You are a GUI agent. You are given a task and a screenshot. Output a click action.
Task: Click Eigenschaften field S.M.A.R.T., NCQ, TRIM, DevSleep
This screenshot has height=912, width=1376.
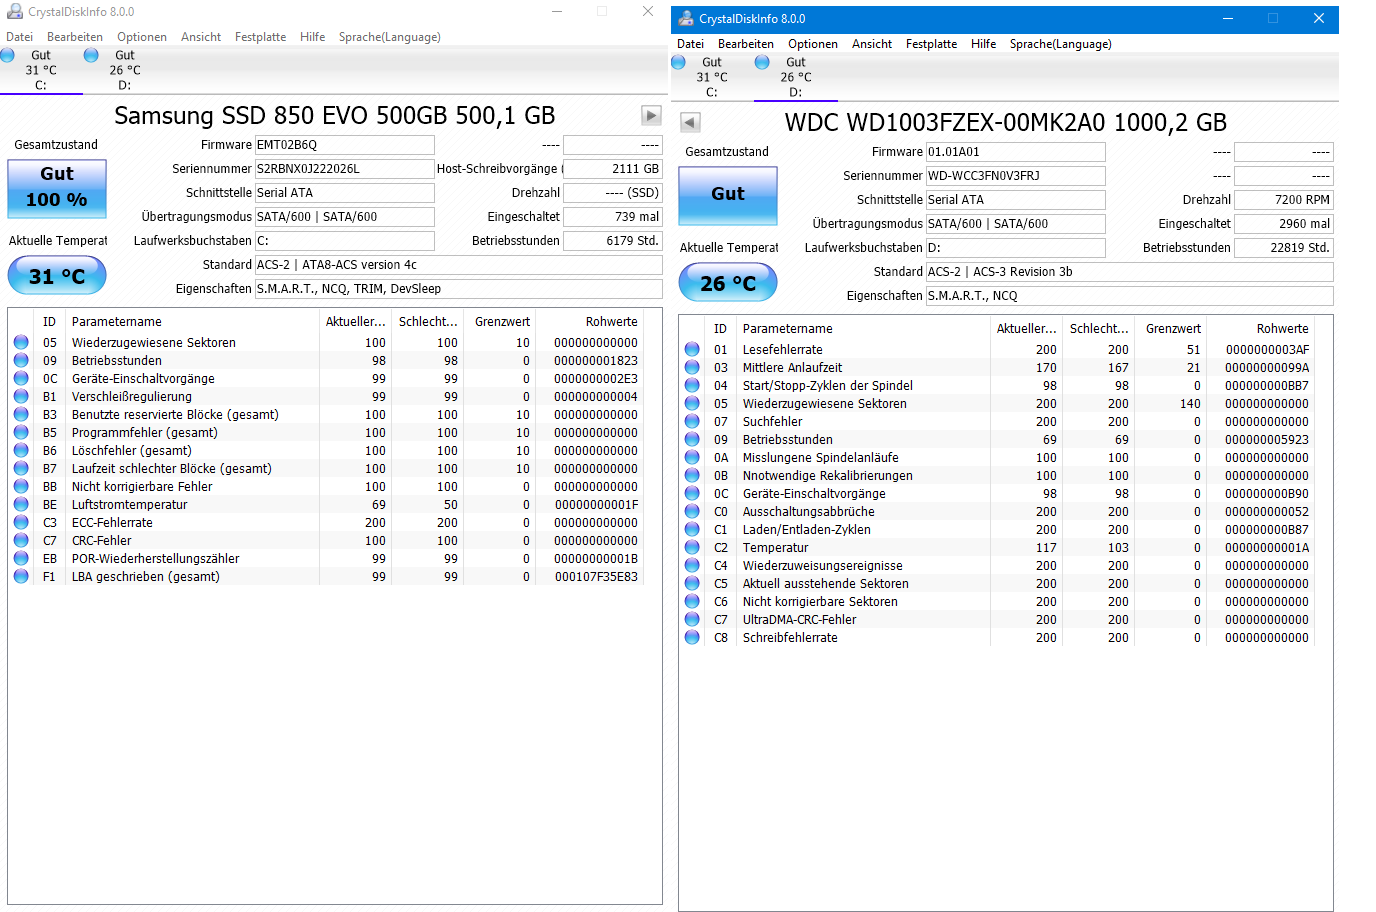tap(459, 289)
